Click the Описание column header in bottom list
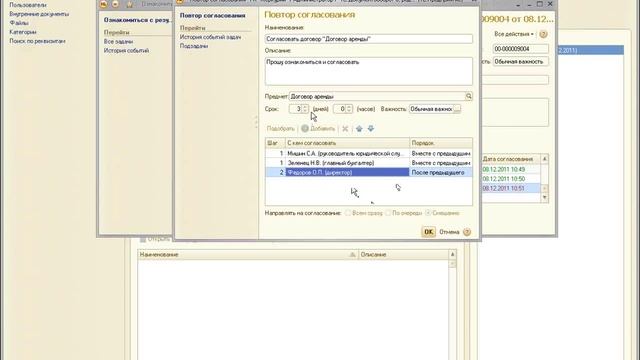640x360 pixels. (403, 255)
